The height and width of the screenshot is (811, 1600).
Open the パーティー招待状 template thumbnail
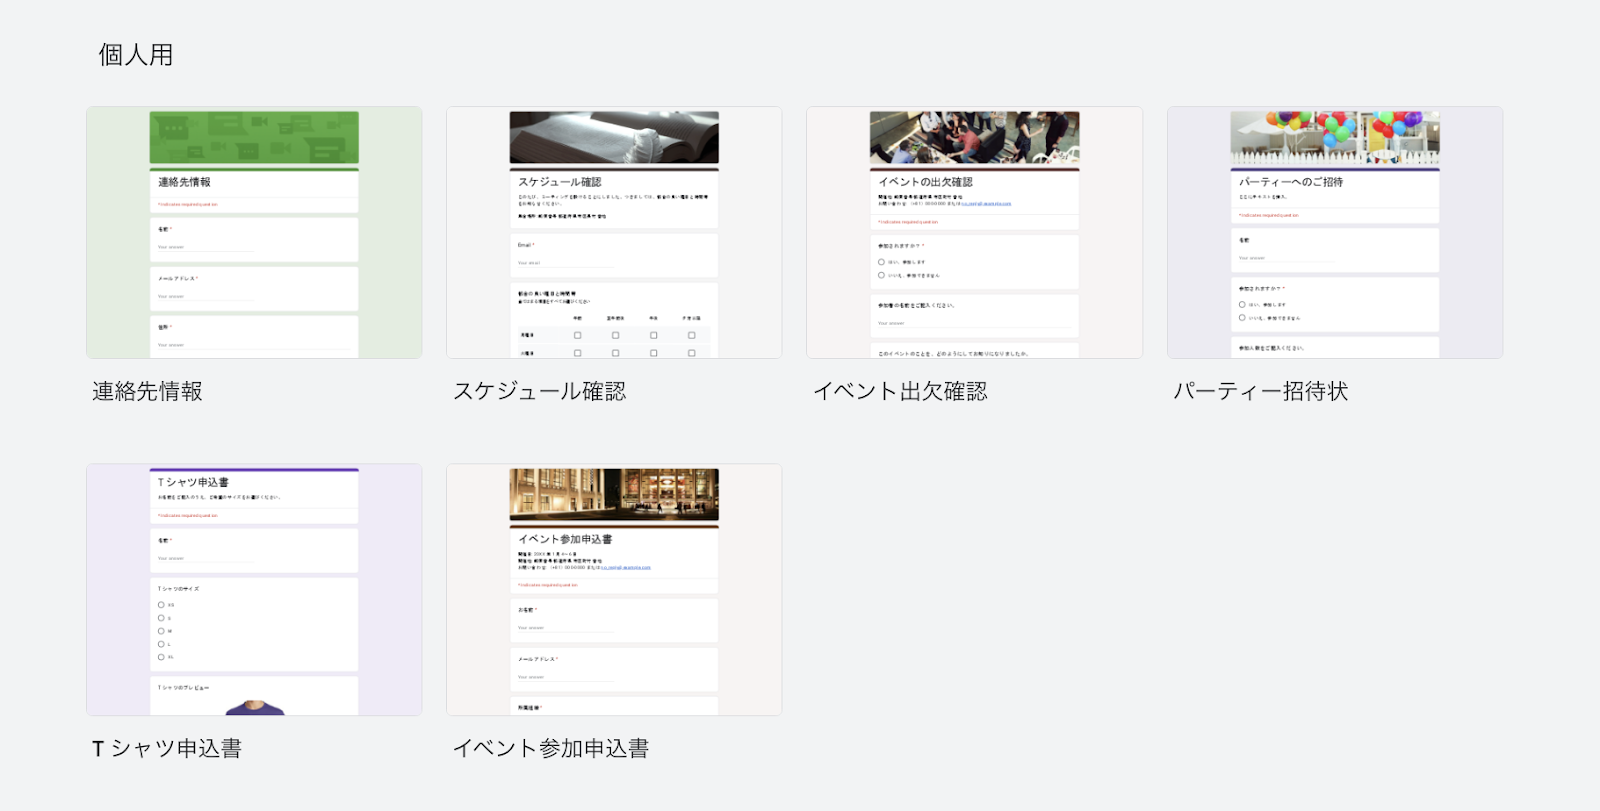tap(1335, 232)
